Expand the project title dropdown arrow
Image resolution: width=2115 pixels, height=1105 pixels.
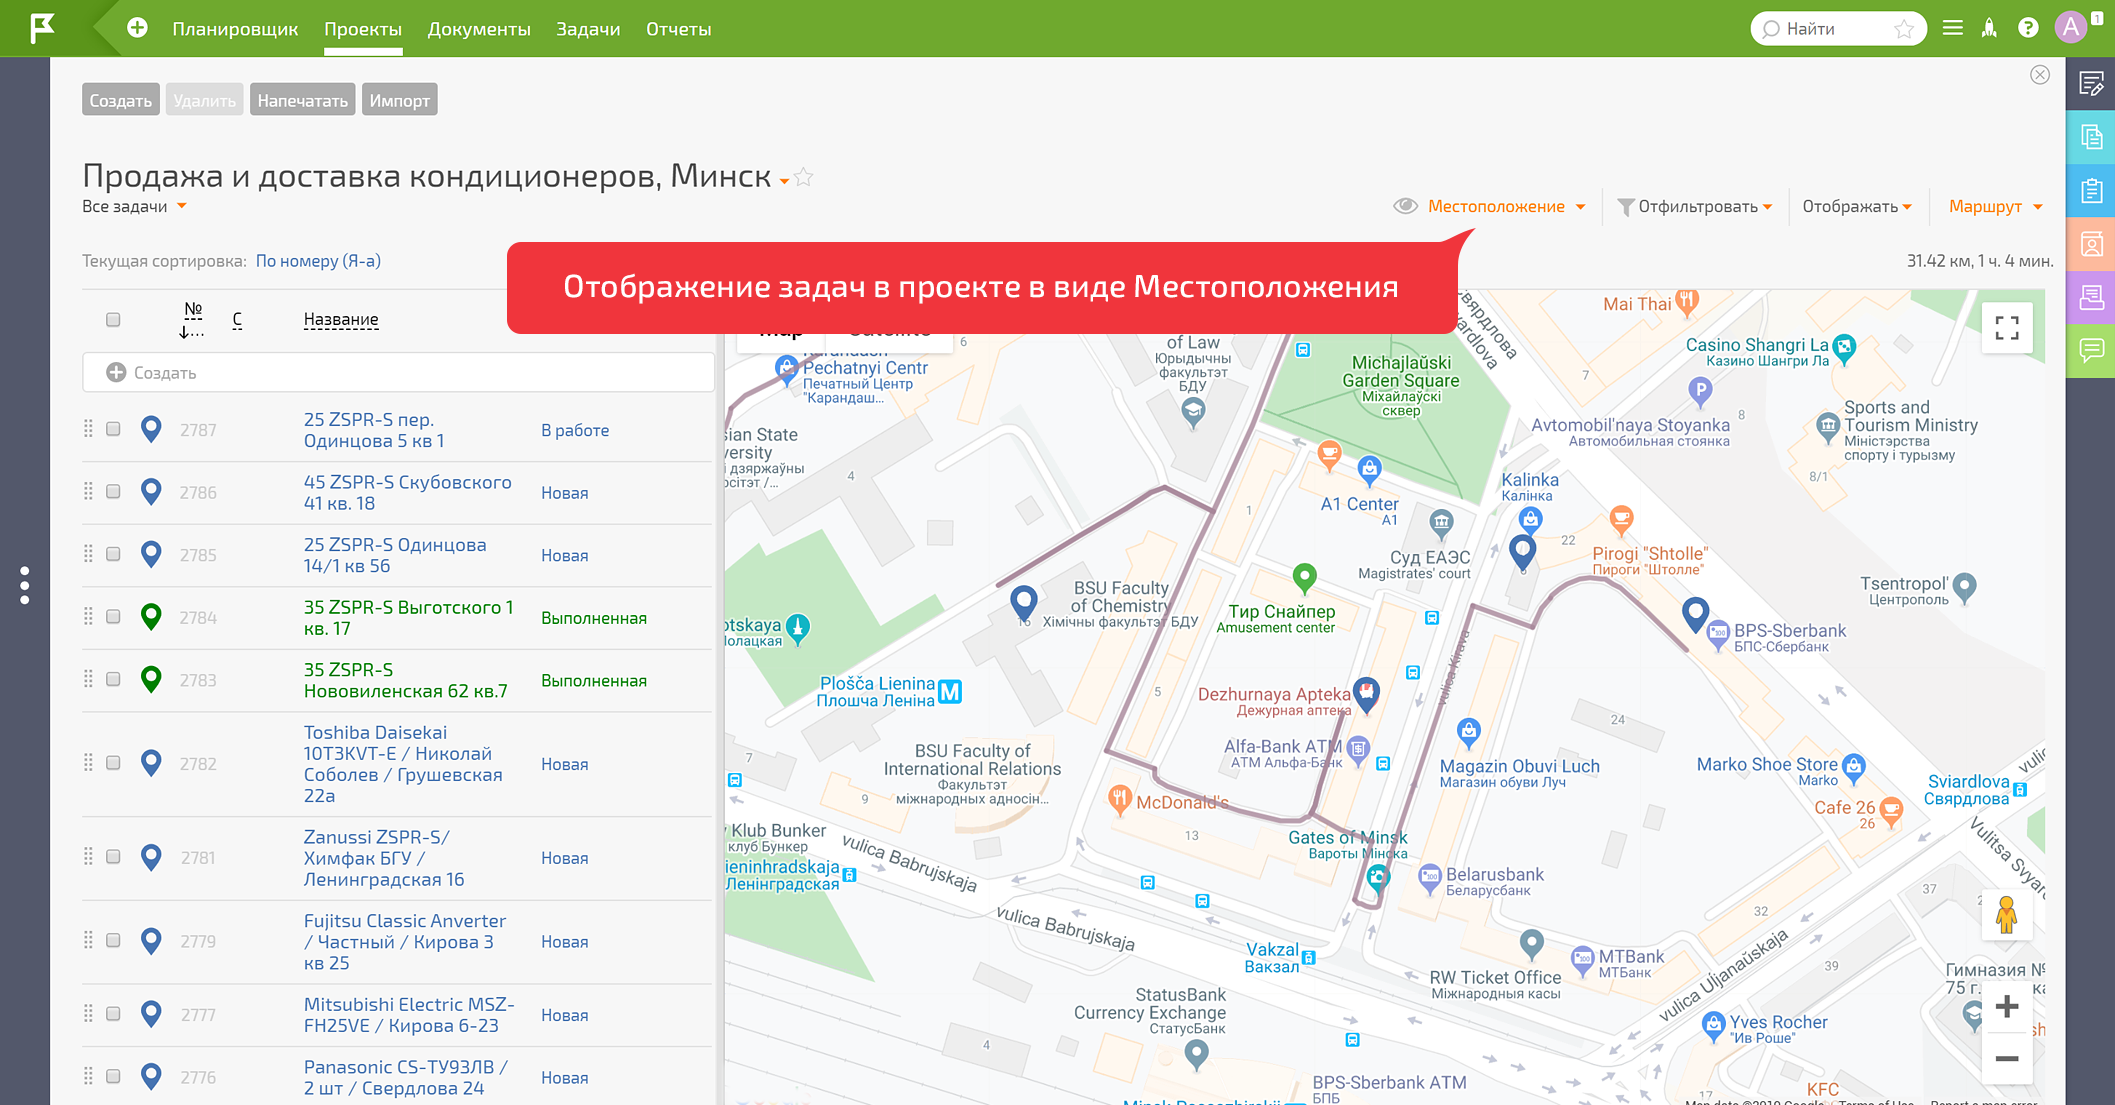(784, 181)
